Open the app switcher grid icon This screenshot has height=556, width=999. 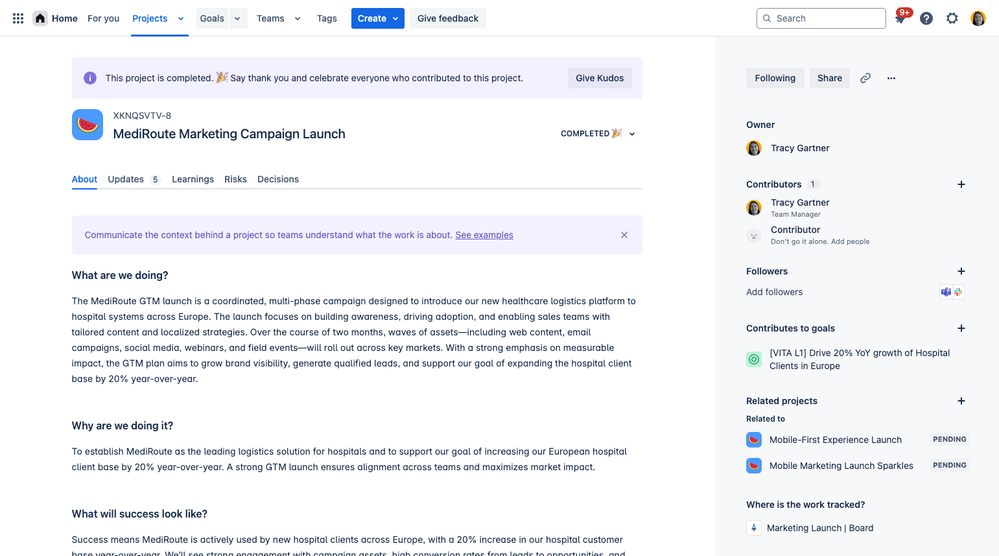click(x=18, y=18)
